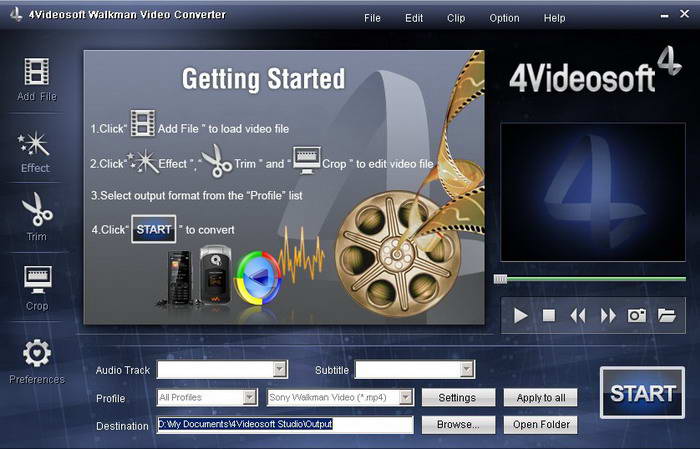Screen dimensions: 700x449
Task: Open the Option menu
Action: pyautogui.click(x=504, y=18)
